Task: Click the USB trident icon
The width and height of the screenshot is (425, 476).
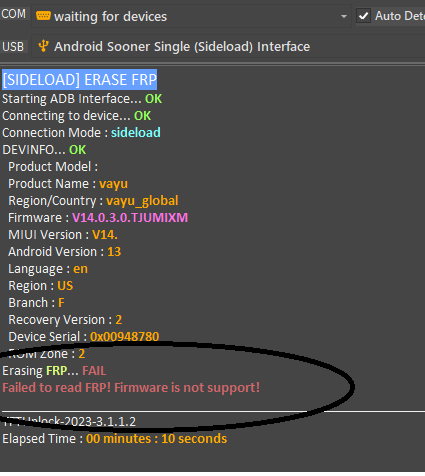Action: point(43,46)
